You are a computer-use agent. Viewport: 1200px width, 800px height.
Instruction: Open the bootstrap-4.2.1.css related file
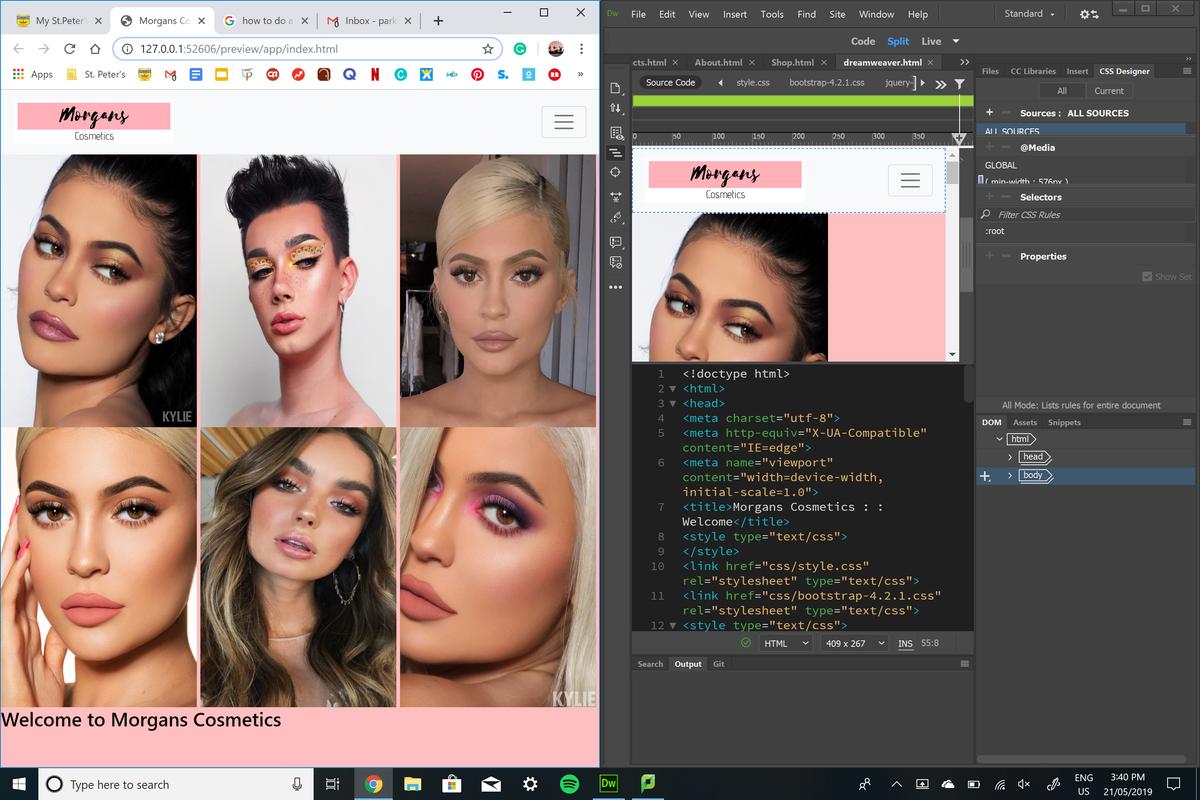[x=826, y=82]
